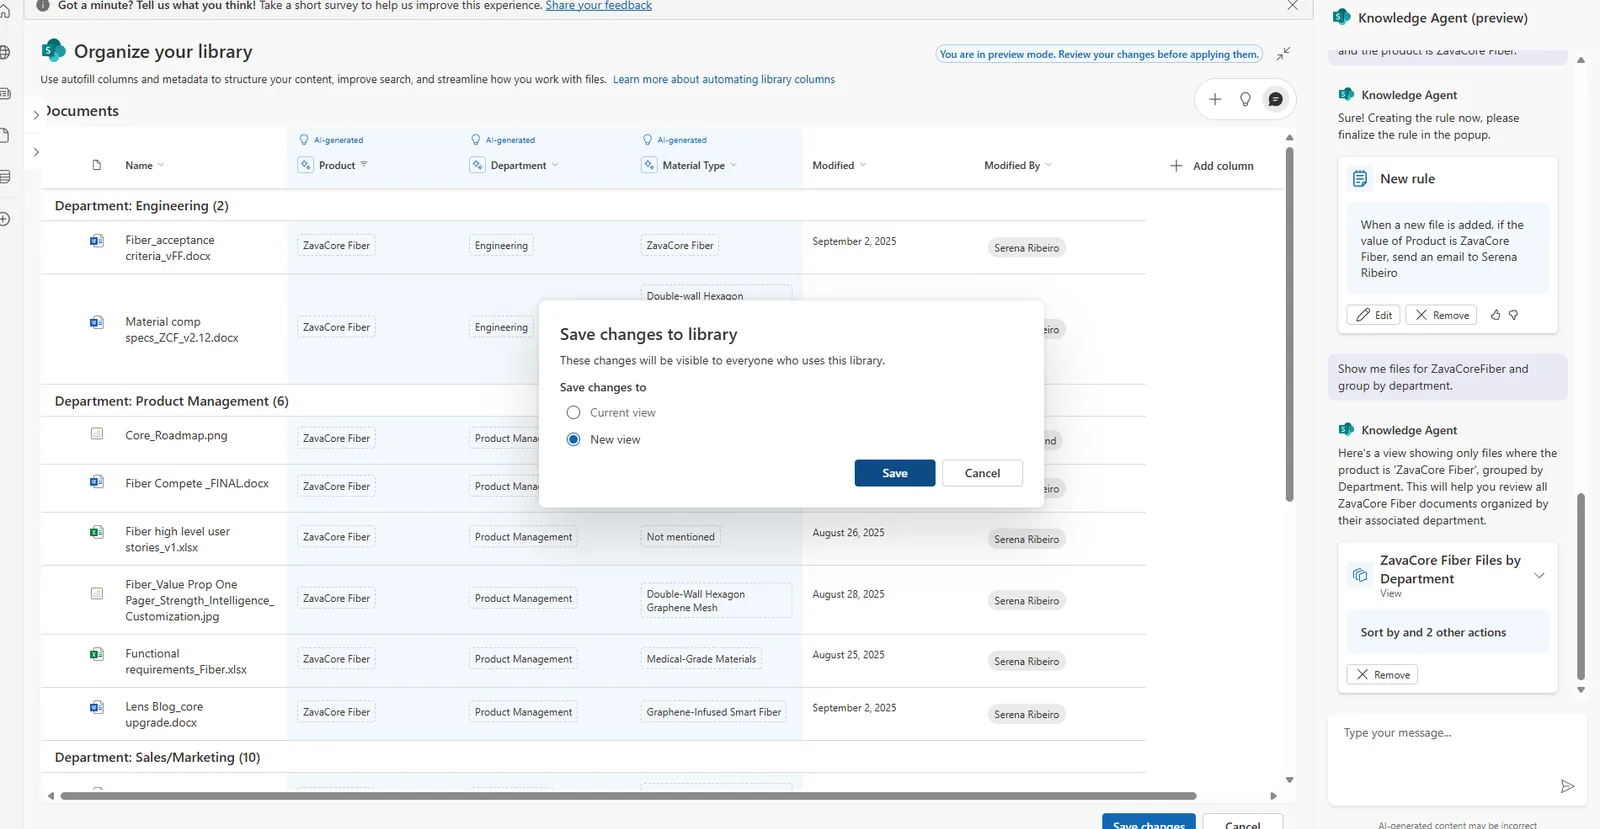1600x829 pixels.
Task: Click the send message arrow icon
Action: pyautogui.click(x=1567, y=786)
